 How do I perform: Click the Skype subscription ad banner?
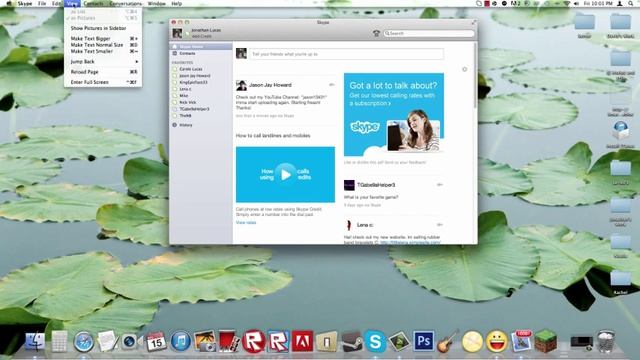click(394, 114)
